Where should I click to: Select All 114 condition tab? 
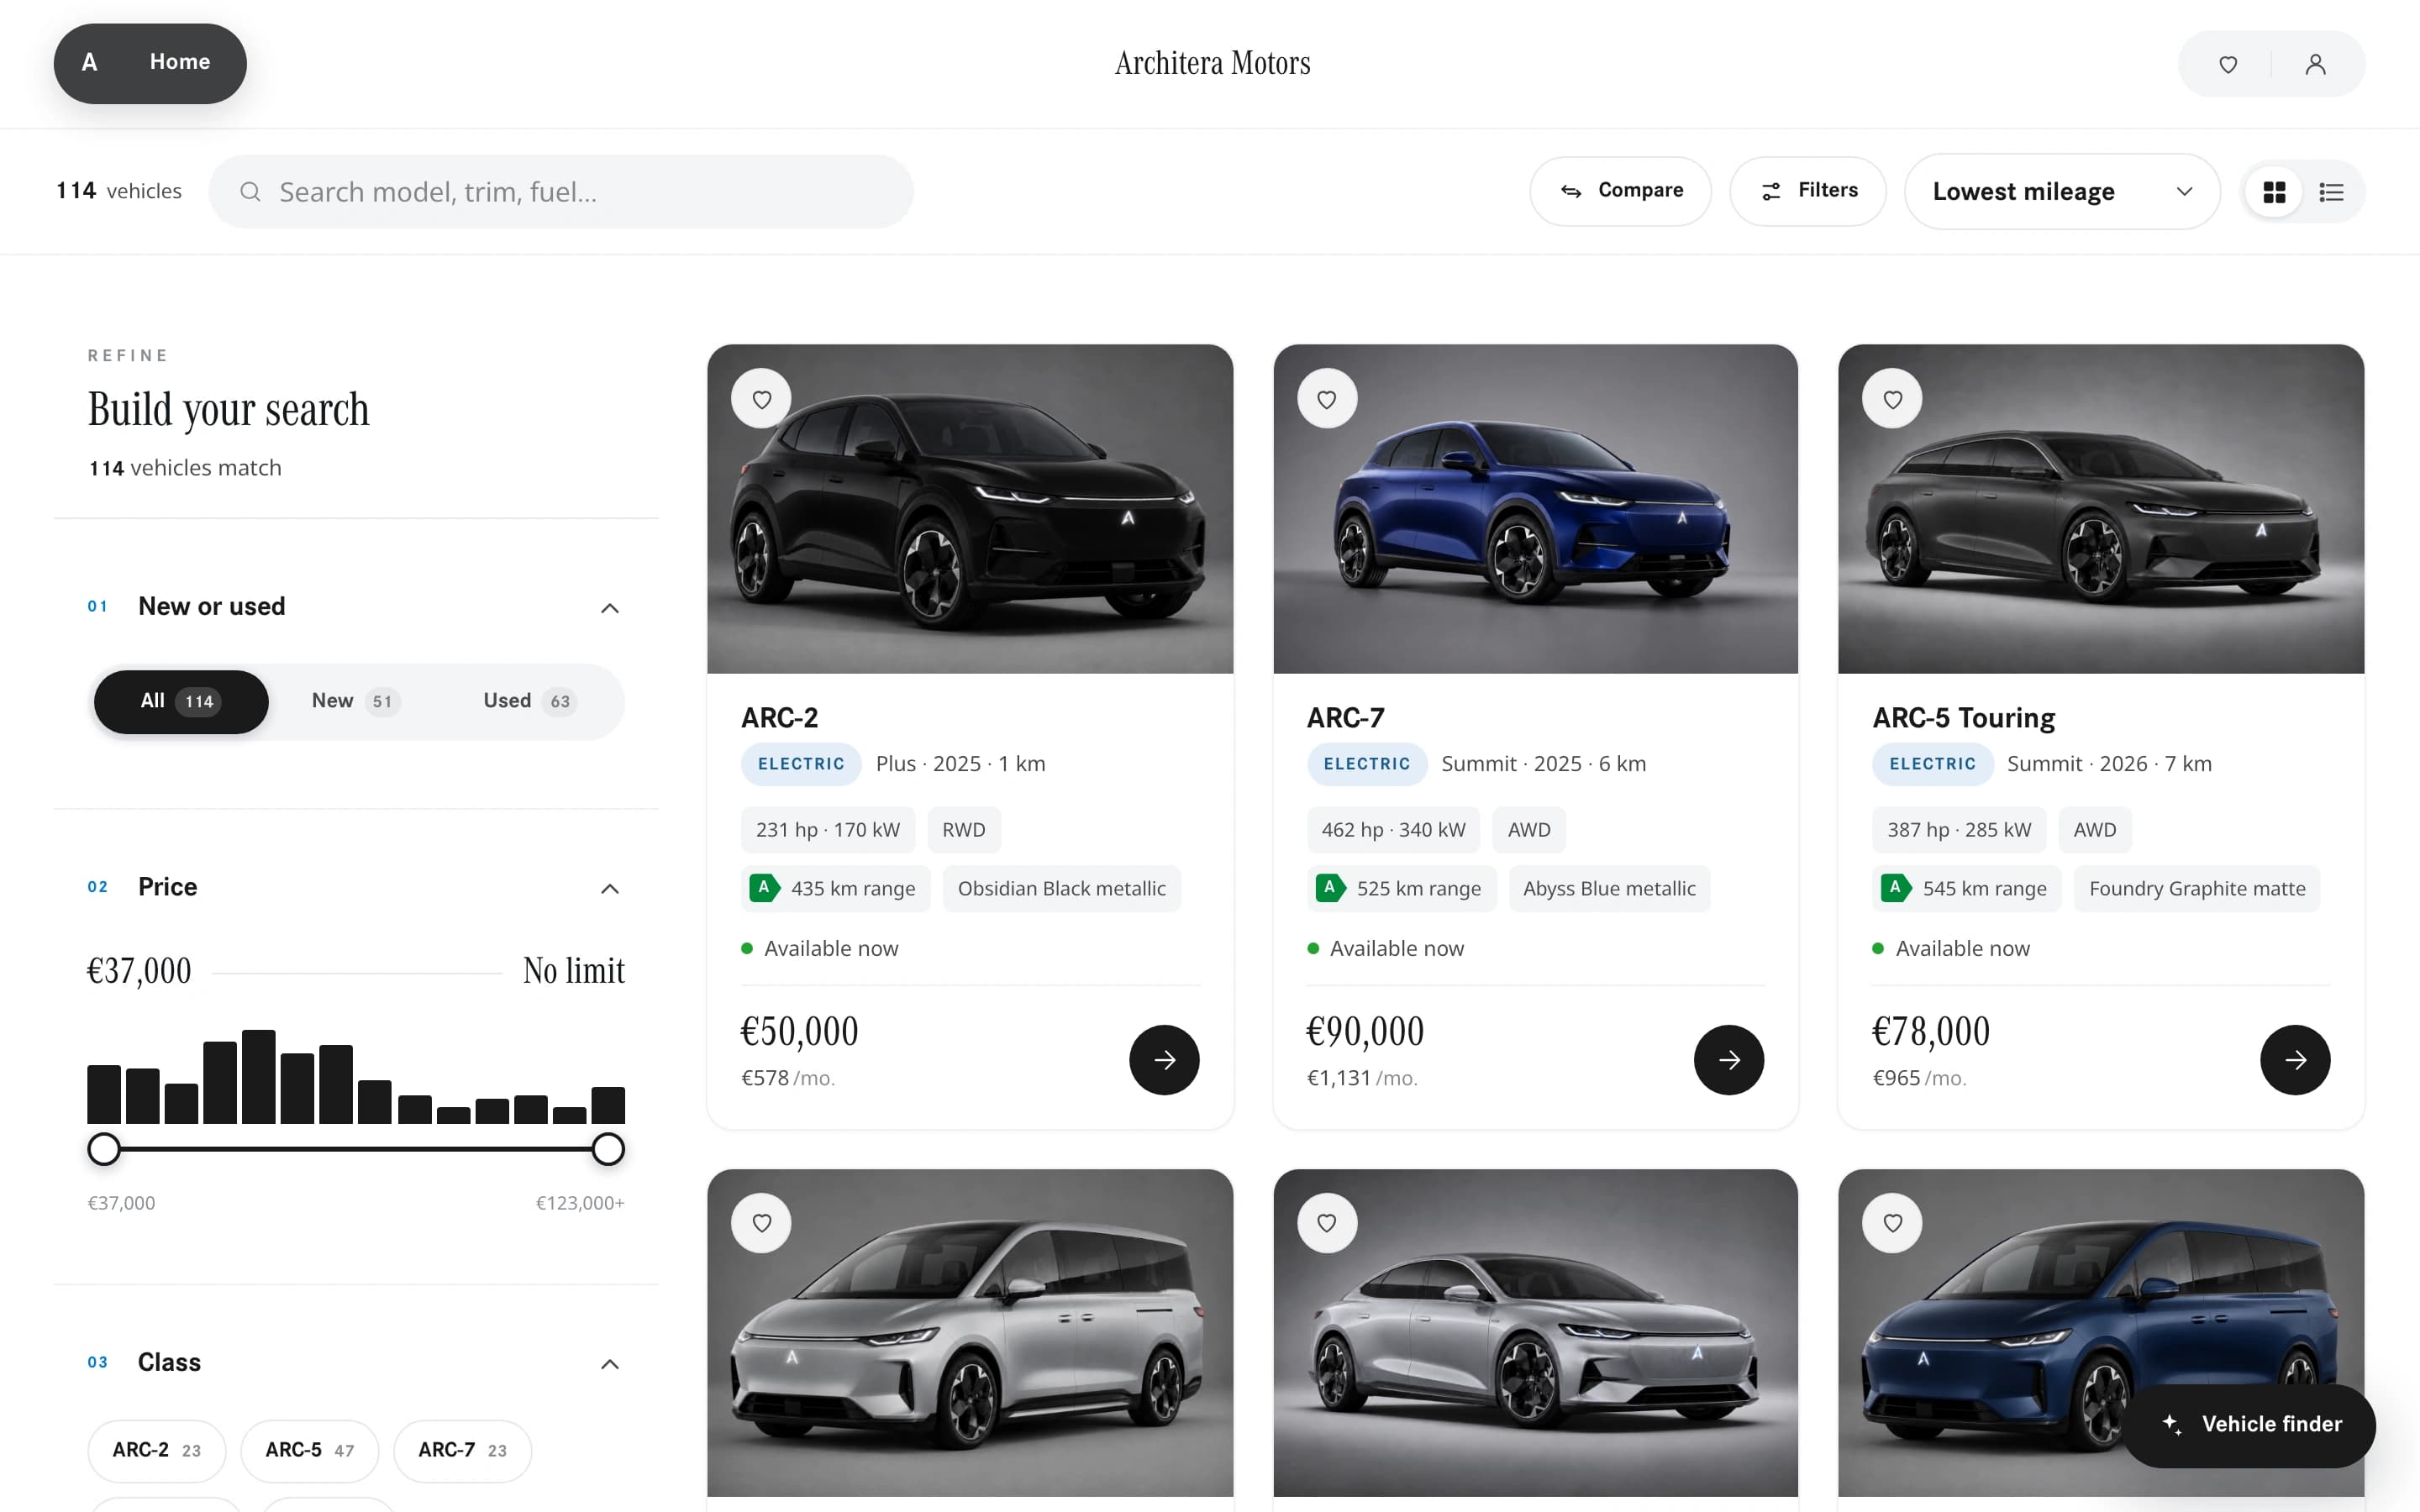[x=181, y=702]
